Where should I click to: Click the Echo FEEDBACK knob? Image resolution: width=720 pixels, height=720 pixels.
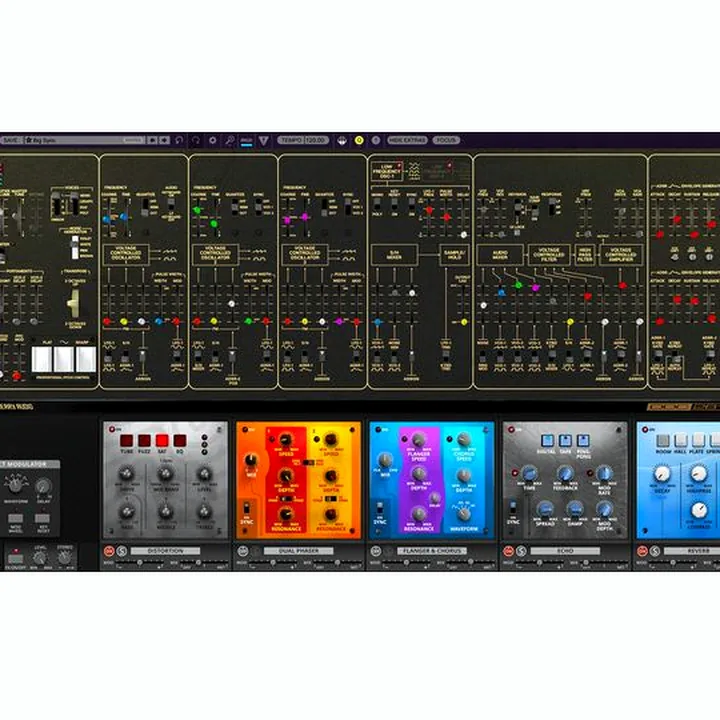tap(565, 473)
